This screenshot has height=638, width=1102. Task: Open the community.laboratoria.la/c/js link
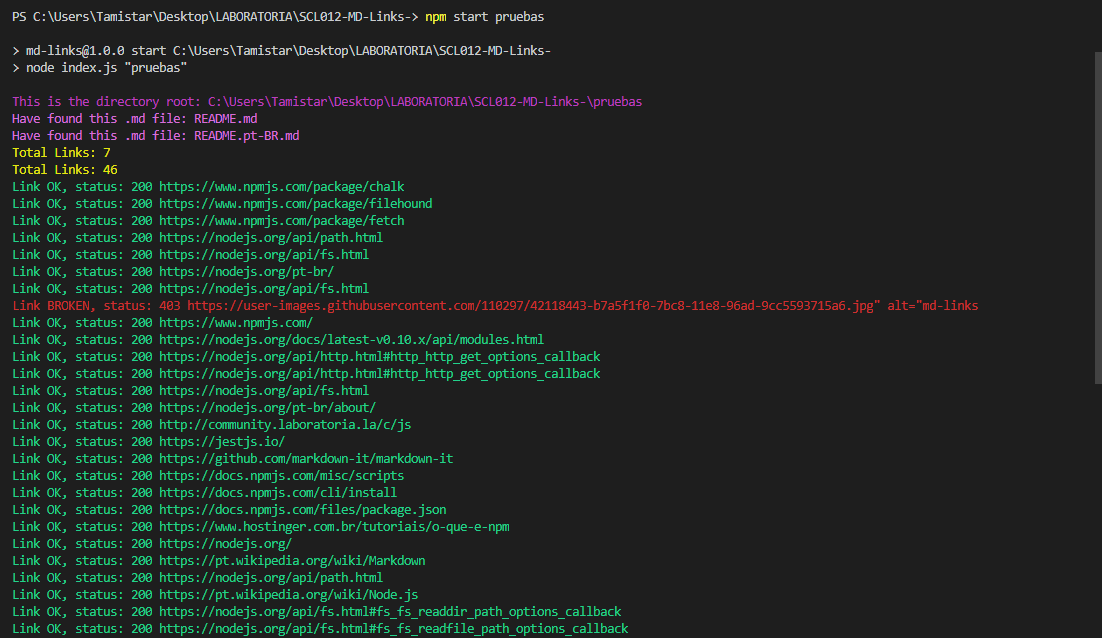pyautogui.click(x=285, y=424)
